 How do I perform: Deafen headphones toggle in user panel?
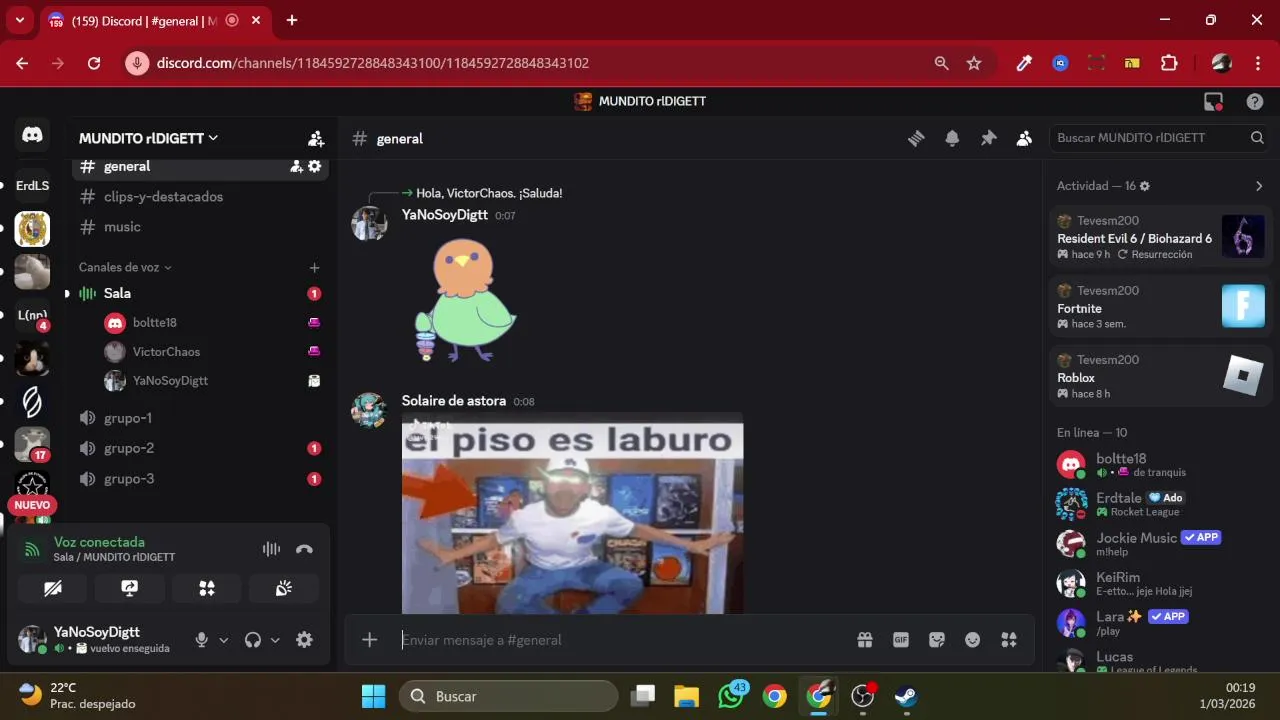pos(253,640)
